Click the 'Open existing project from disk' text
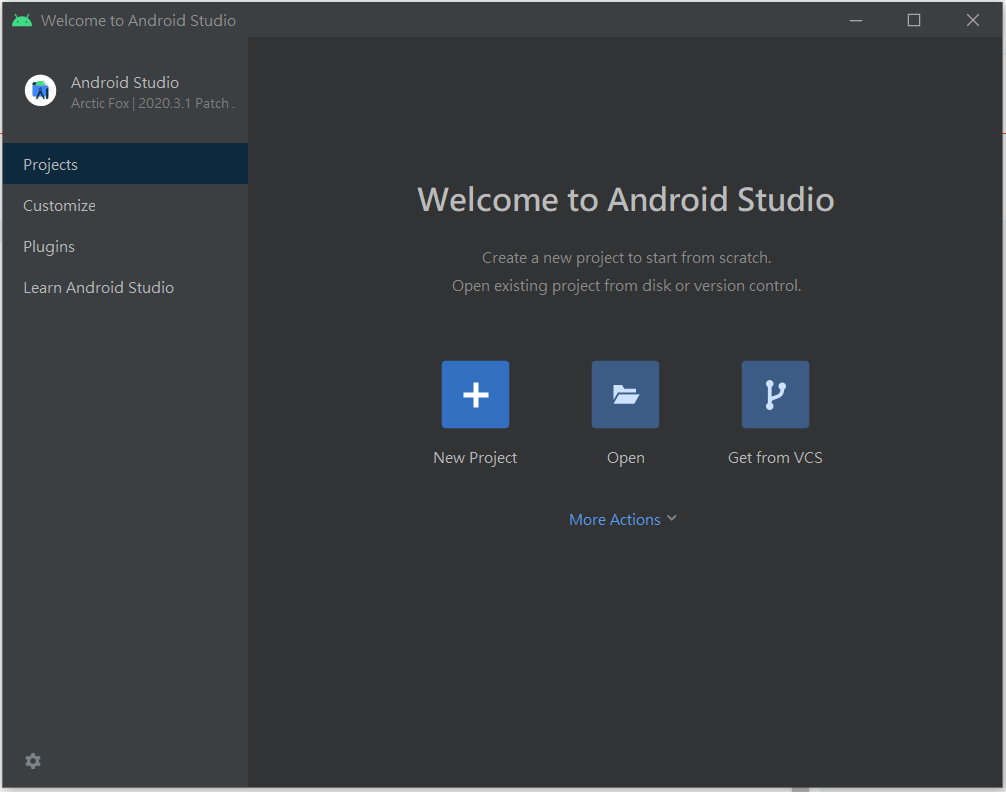 coord(626,286)
